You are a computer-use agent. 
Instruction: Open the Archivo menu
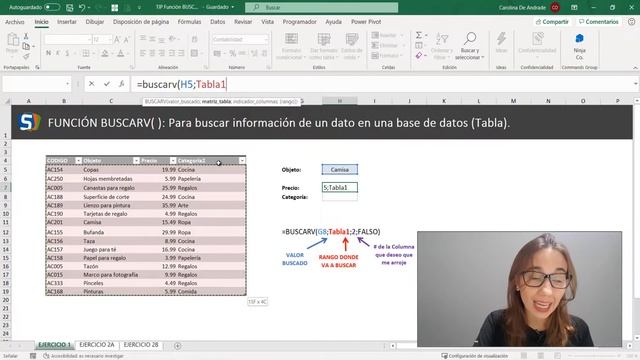tap(15, 22)
